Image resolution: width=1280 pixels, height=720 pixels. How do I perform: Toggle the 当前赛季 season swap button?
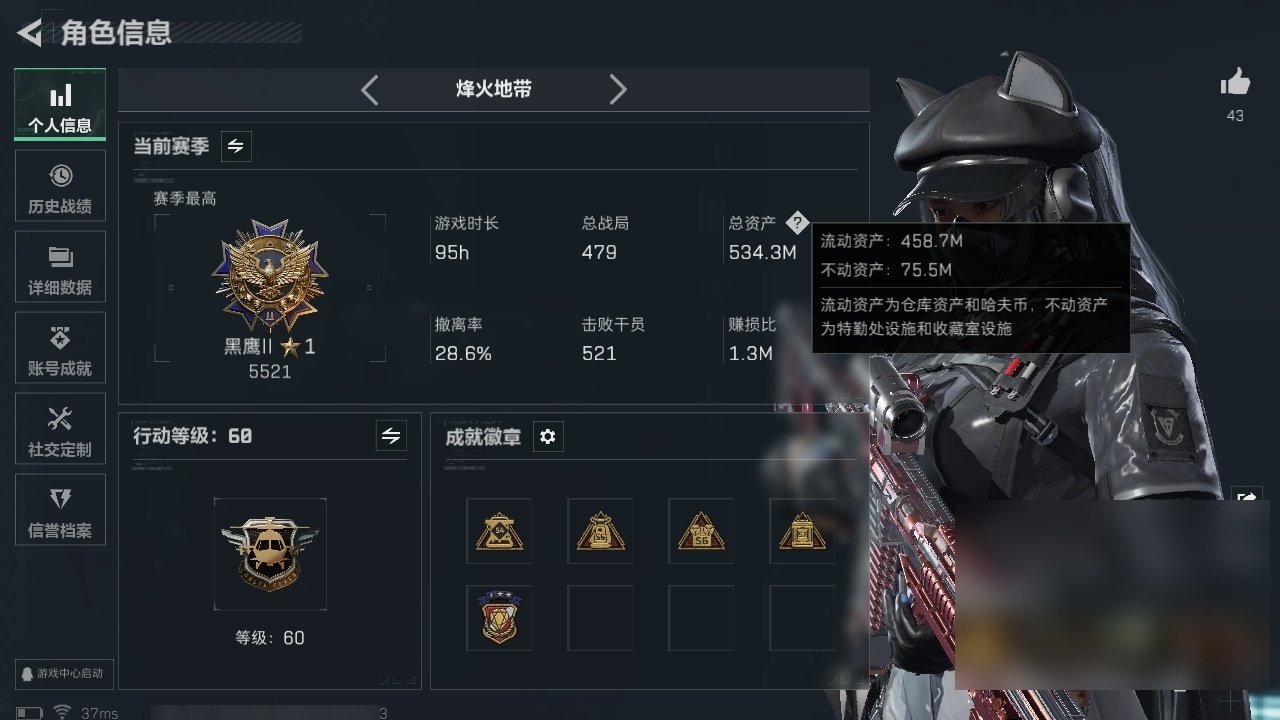[x=236, y=146]
